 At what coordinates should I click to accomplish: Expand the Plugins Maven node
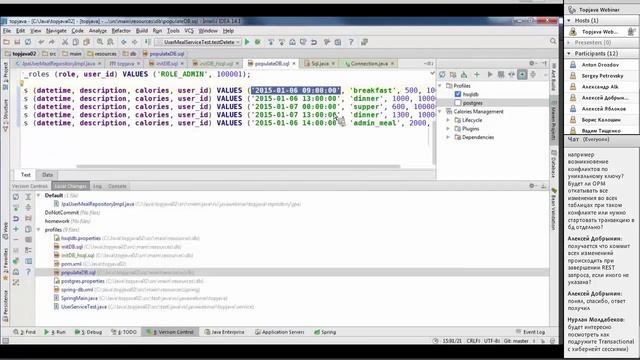pyautogui.click(x=448, y=129)
